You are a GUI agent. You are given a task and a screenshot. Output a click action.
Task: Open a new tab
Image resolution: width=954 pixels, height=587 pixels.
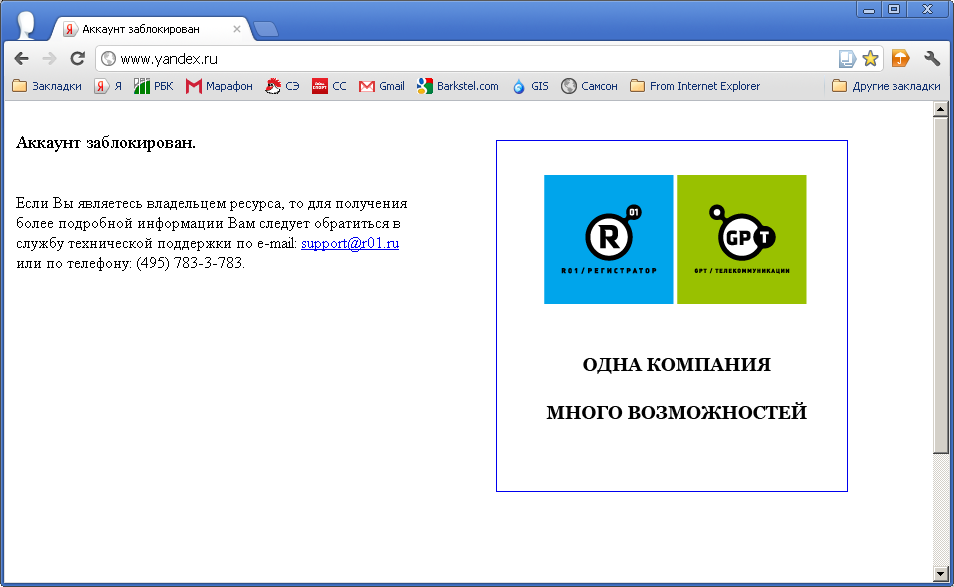click(x=265, y=29)
